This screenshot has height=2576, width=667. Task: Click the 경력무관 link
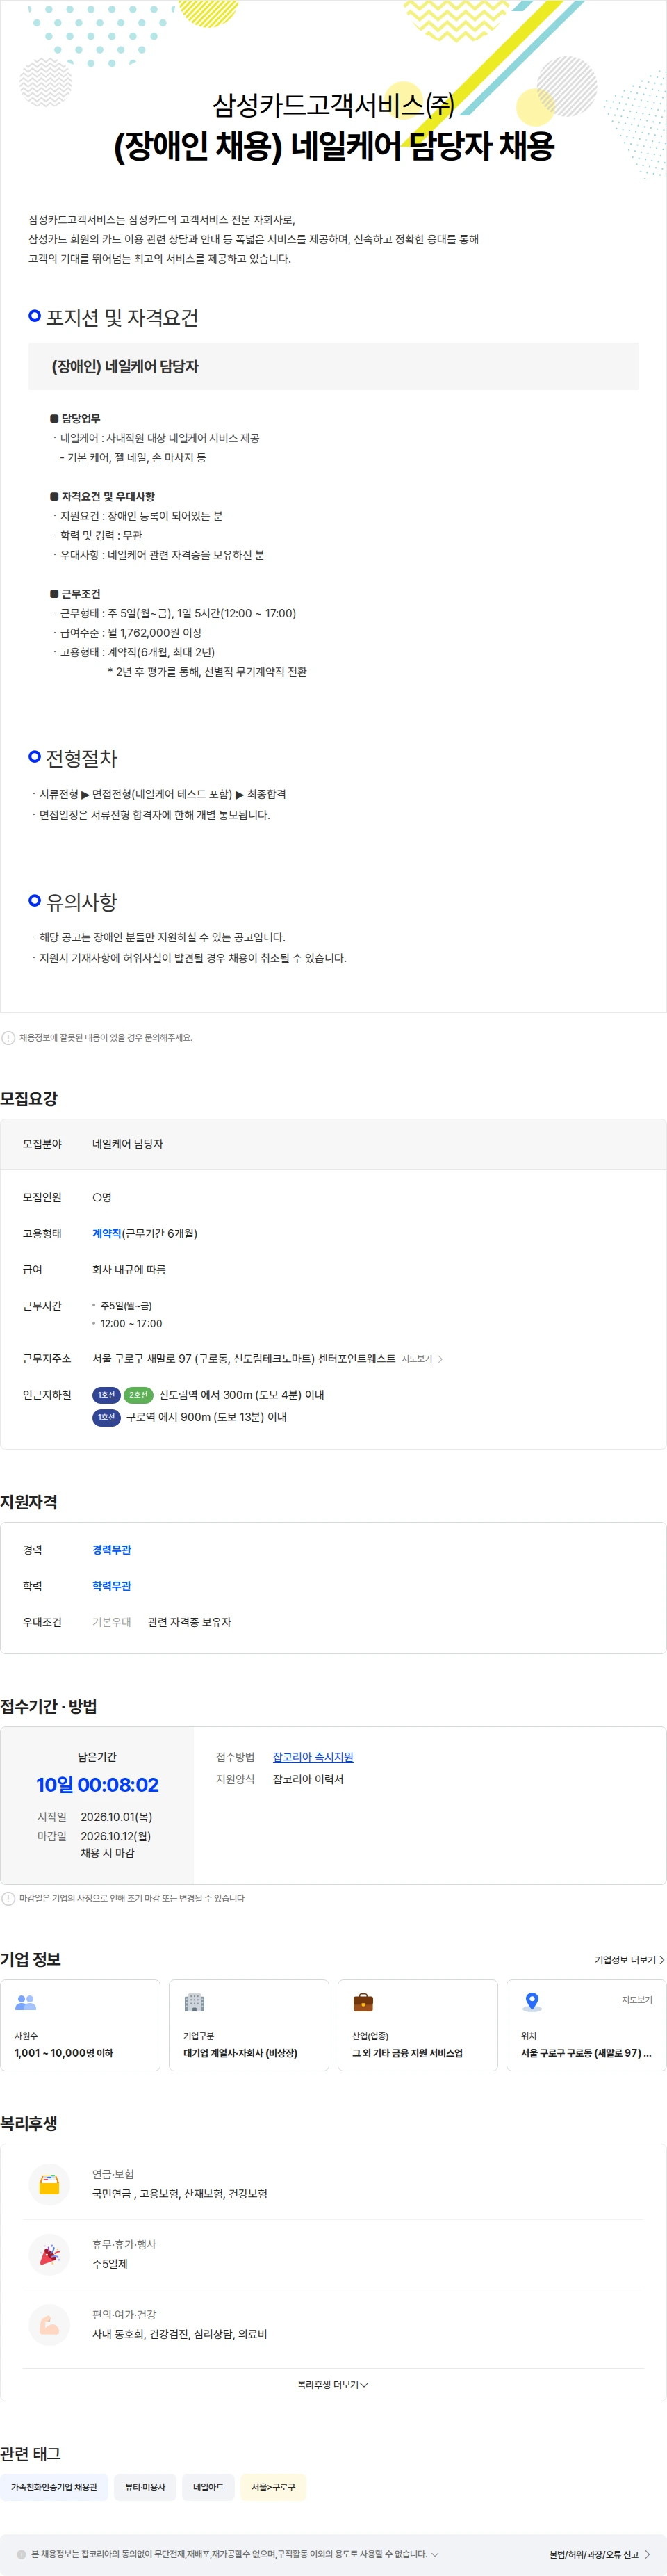click(x=112, y=1550)
